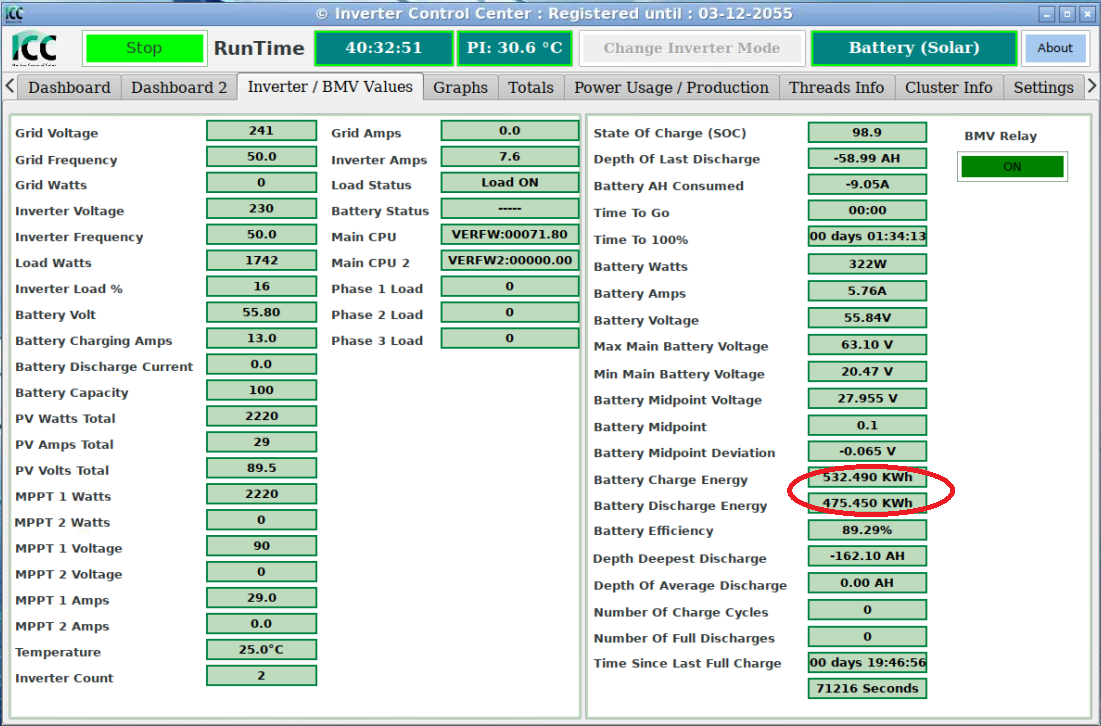Toggle the BMV Relay ON switch
The width and height of the screenshot is (1101, 726).
tap(1012, 167)
